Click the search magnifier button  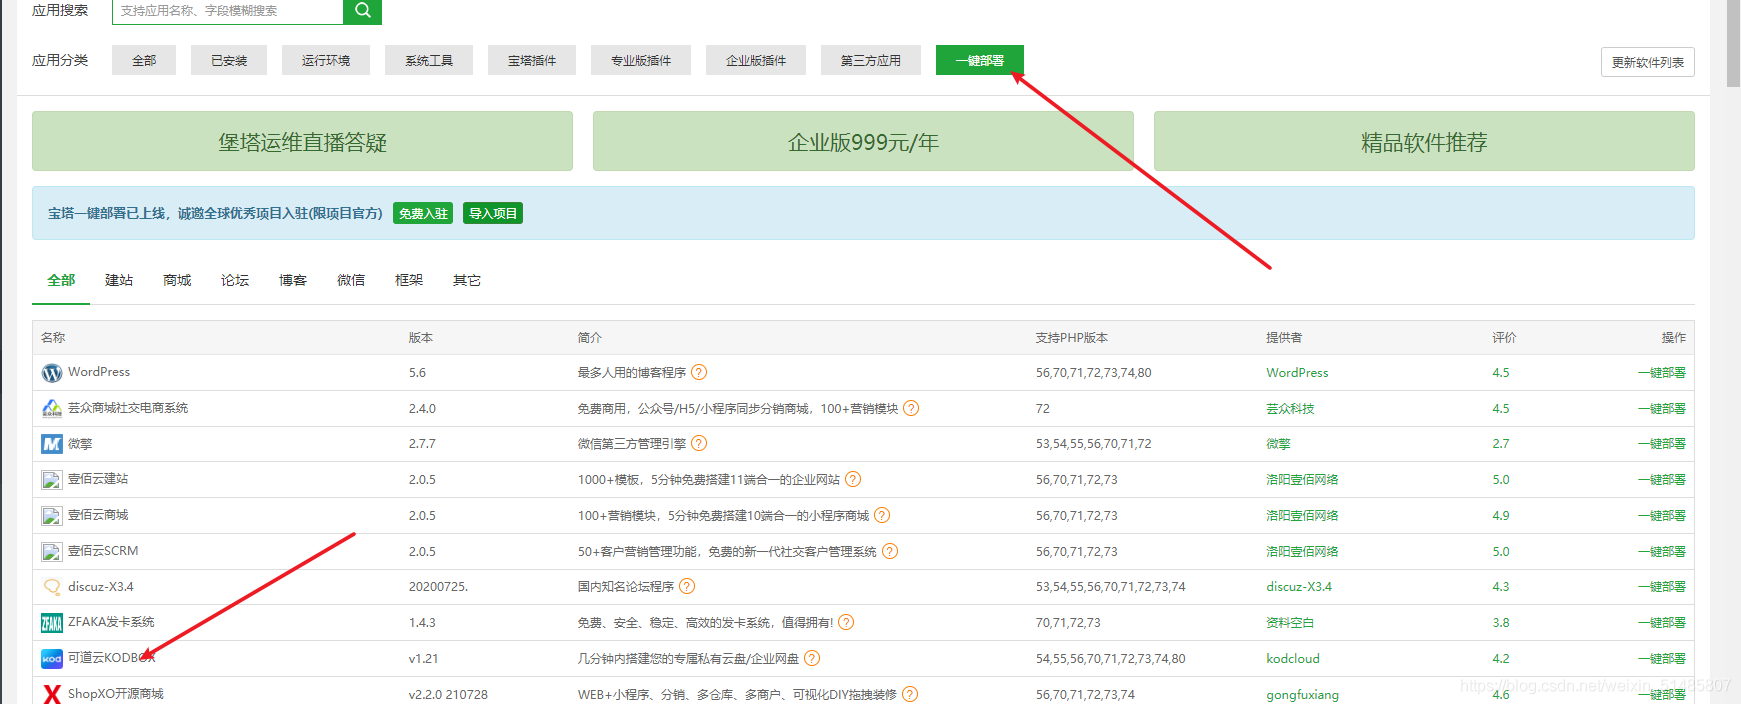362,11
